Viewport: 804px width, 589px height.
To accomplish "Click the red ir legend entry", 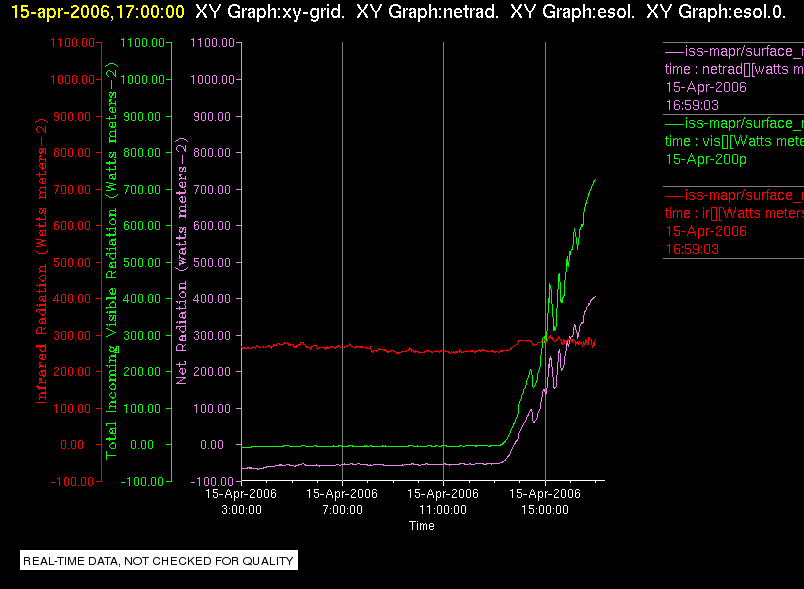I will [733, 222].
